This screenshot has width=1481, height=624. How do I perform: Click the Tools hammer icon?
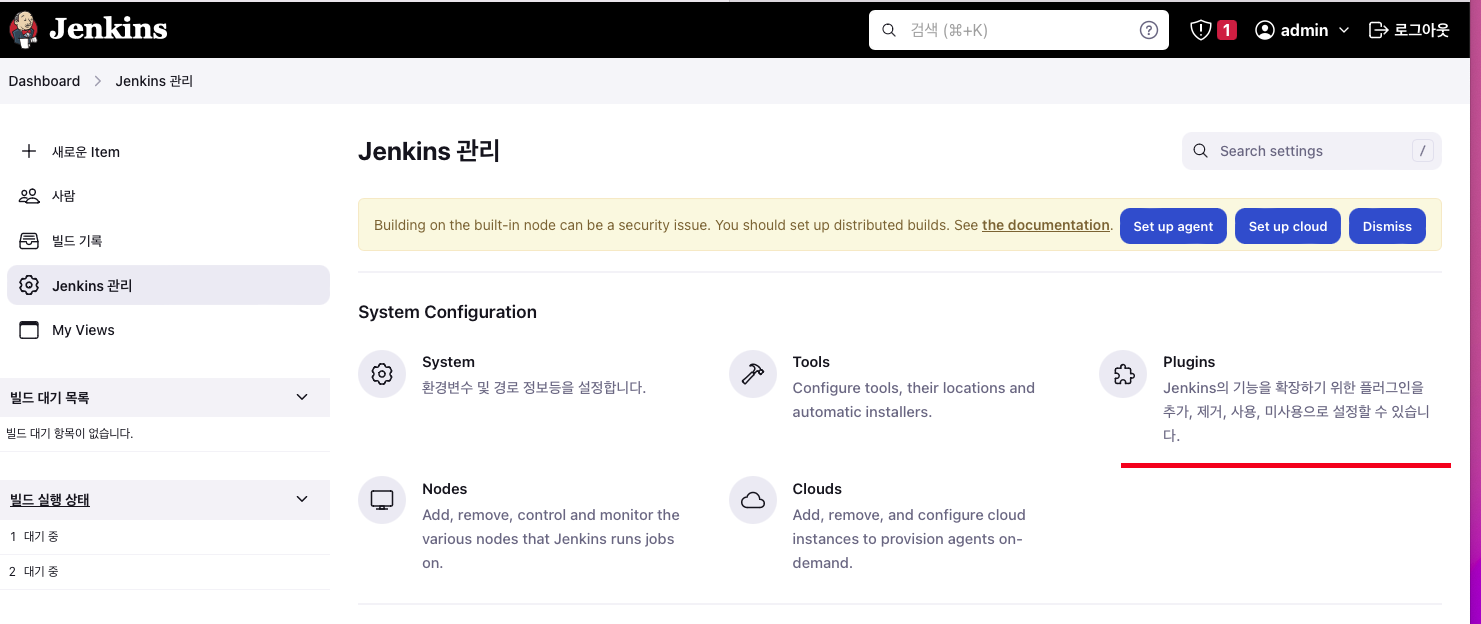click(x=753, y=375)
